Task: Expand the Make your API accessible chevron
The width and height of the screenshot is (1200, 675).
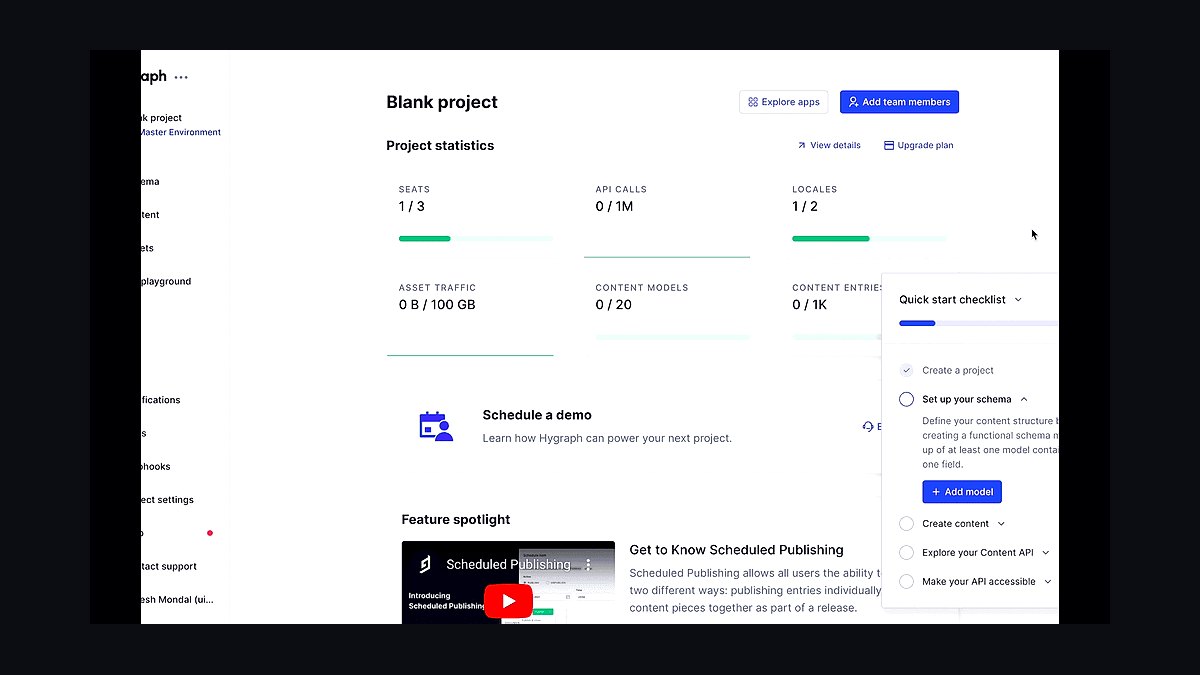Action: (x=1047, y=581)
